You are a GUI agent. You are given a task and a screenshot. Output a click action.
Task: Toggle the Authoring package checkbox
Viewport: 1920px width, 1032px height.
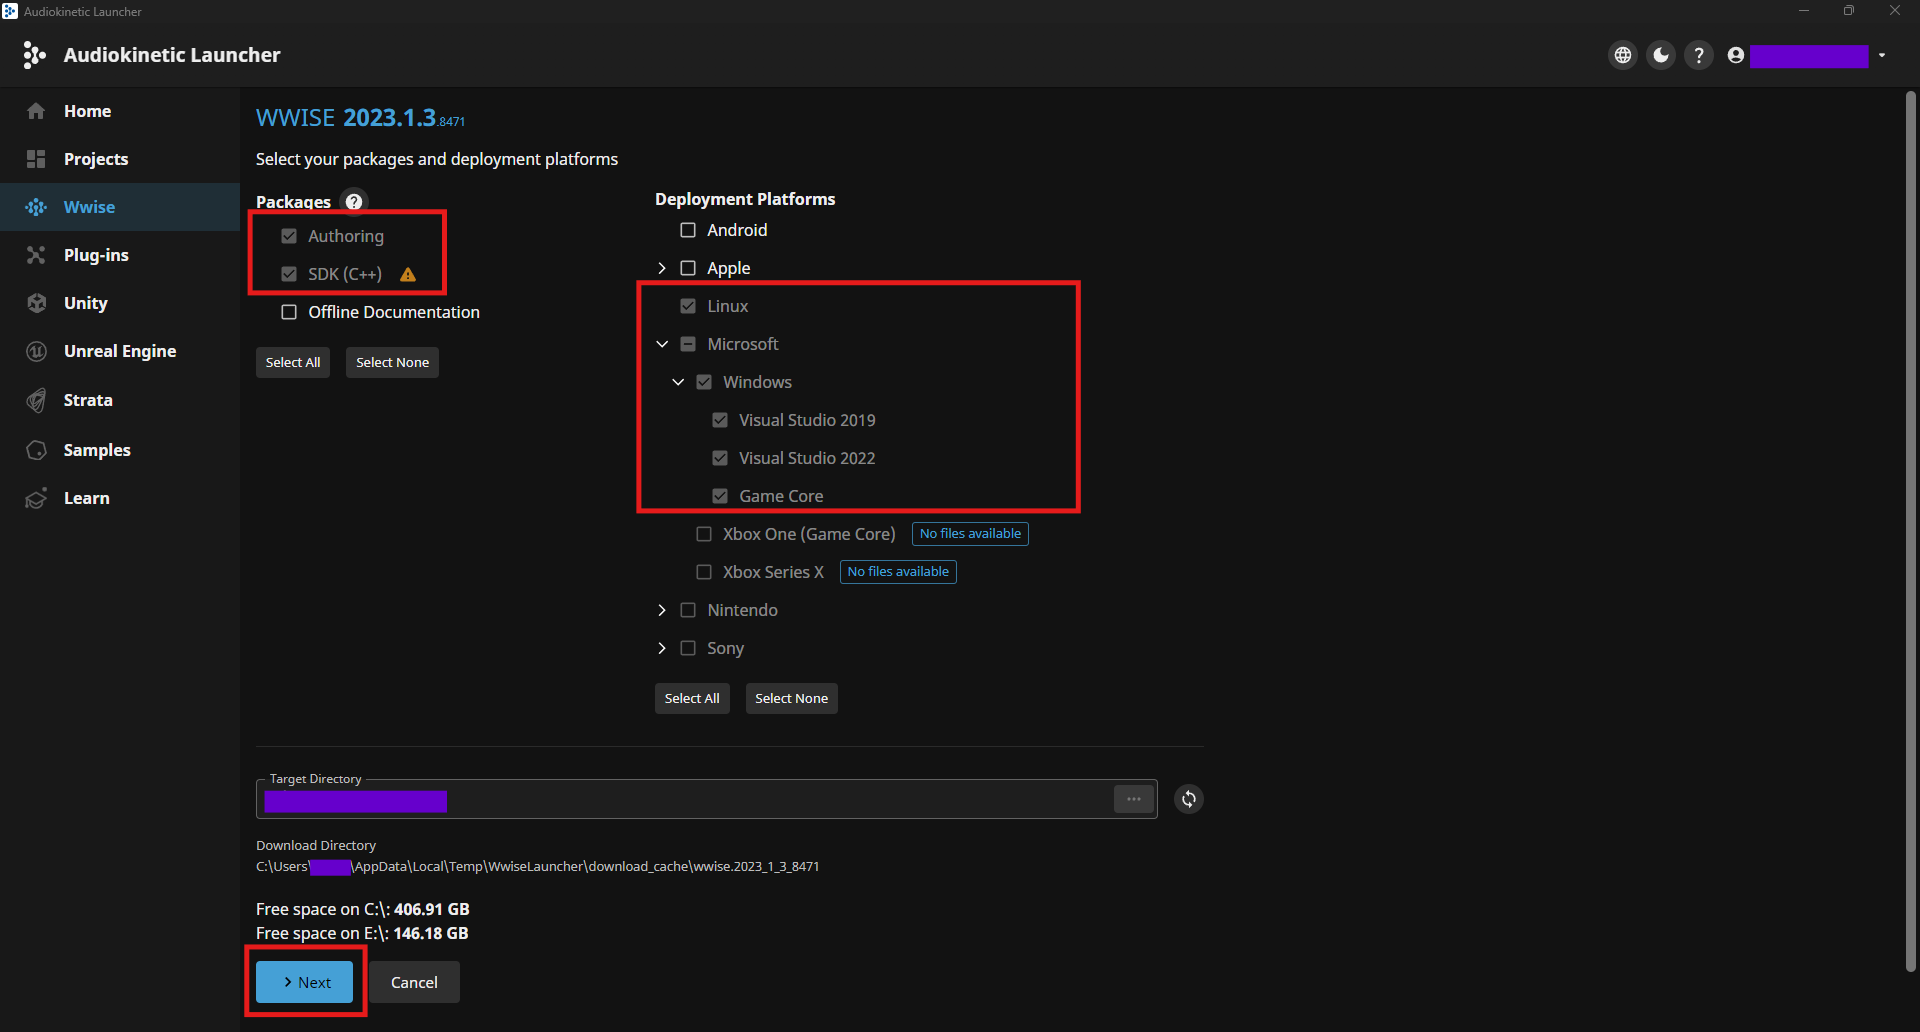(x=289, y=236)
